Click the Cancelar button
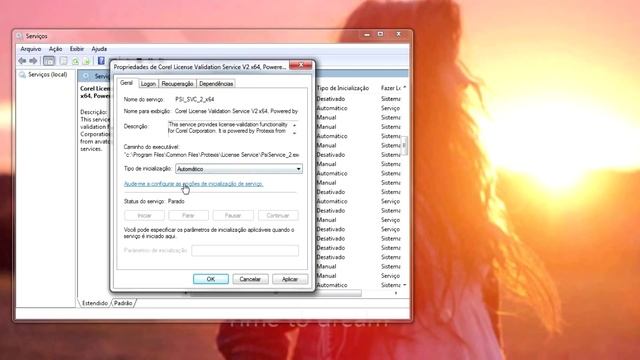 pos(250,279)
